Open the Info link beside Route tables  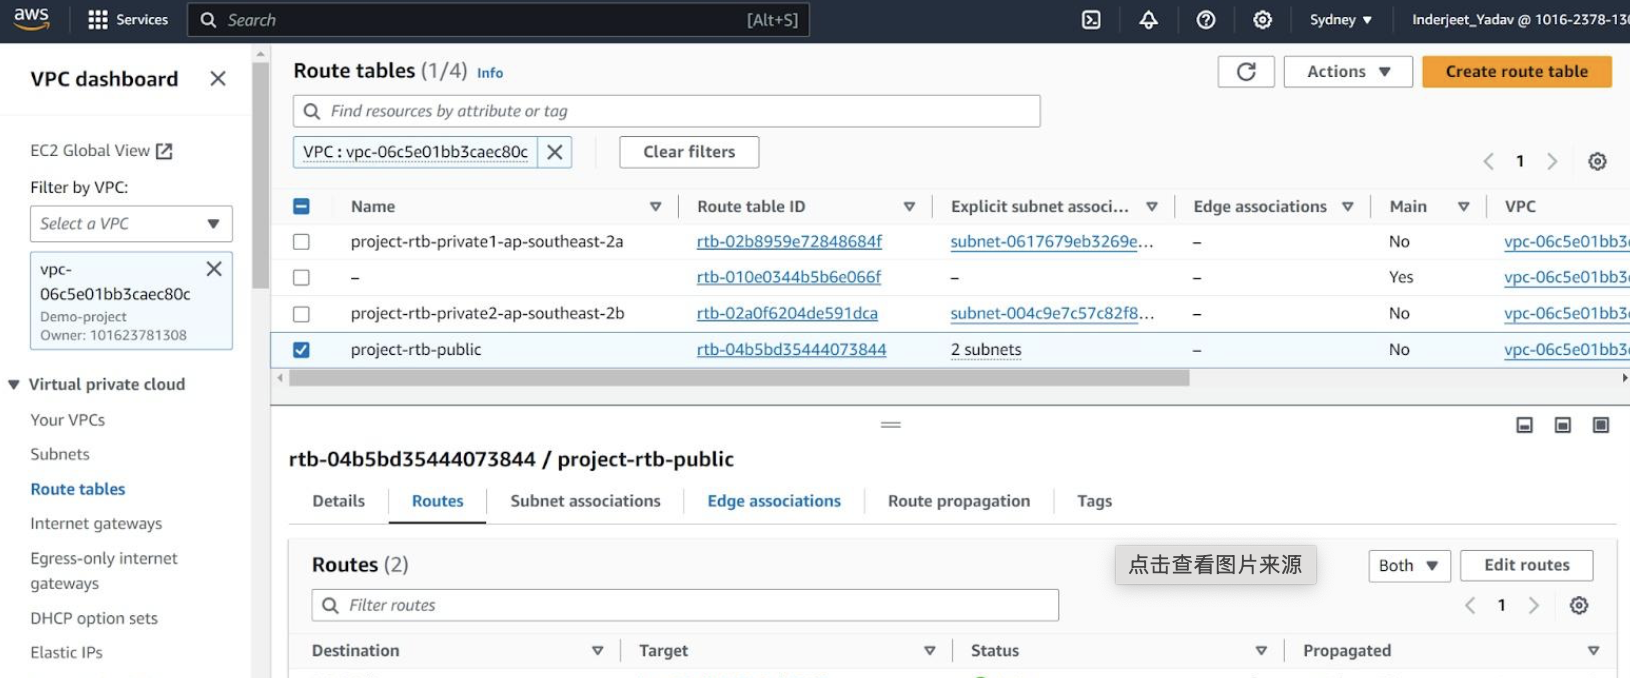coord(490,73)
